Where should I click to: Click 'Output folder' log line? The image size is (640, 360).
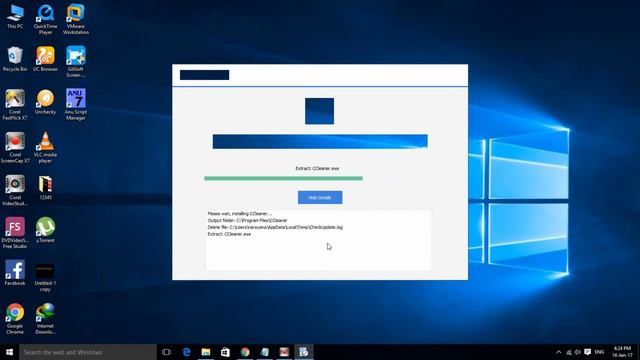(247, 220)
